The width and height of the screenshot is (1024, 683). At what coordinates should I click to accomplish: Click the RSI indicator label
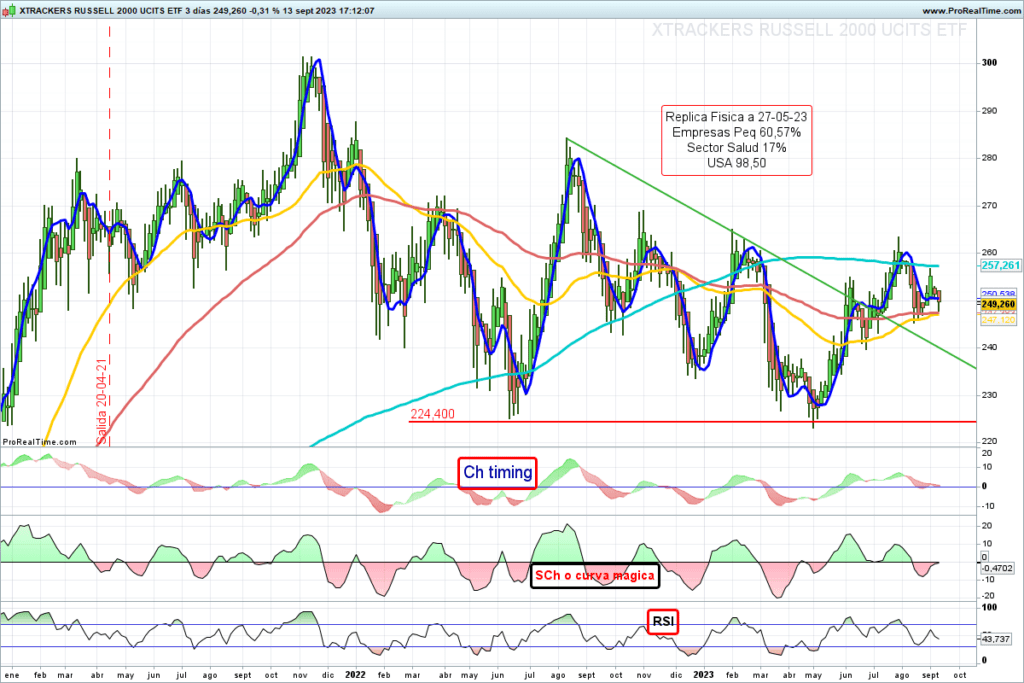point(663,621)
